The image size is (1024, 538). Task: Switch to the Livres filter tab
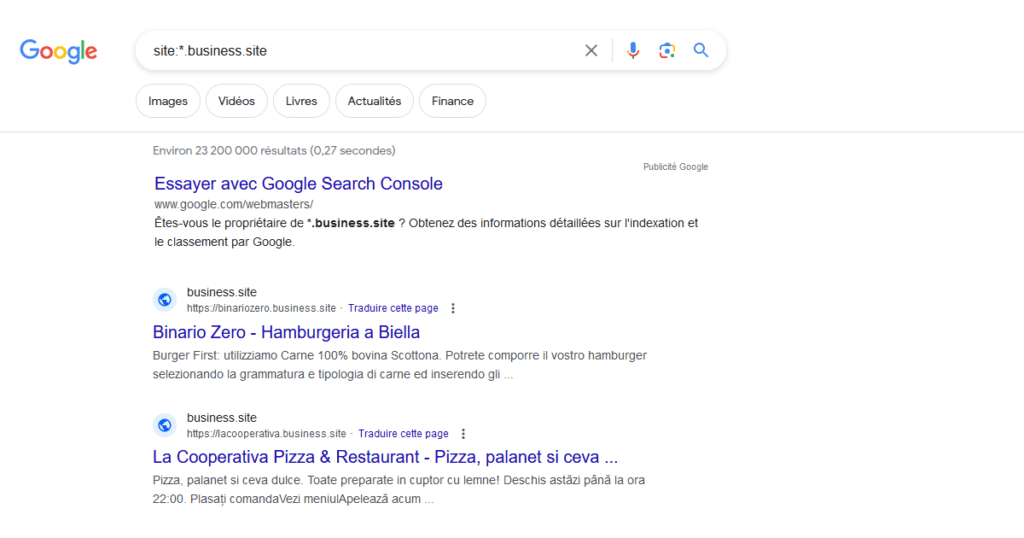pos(301,101)
